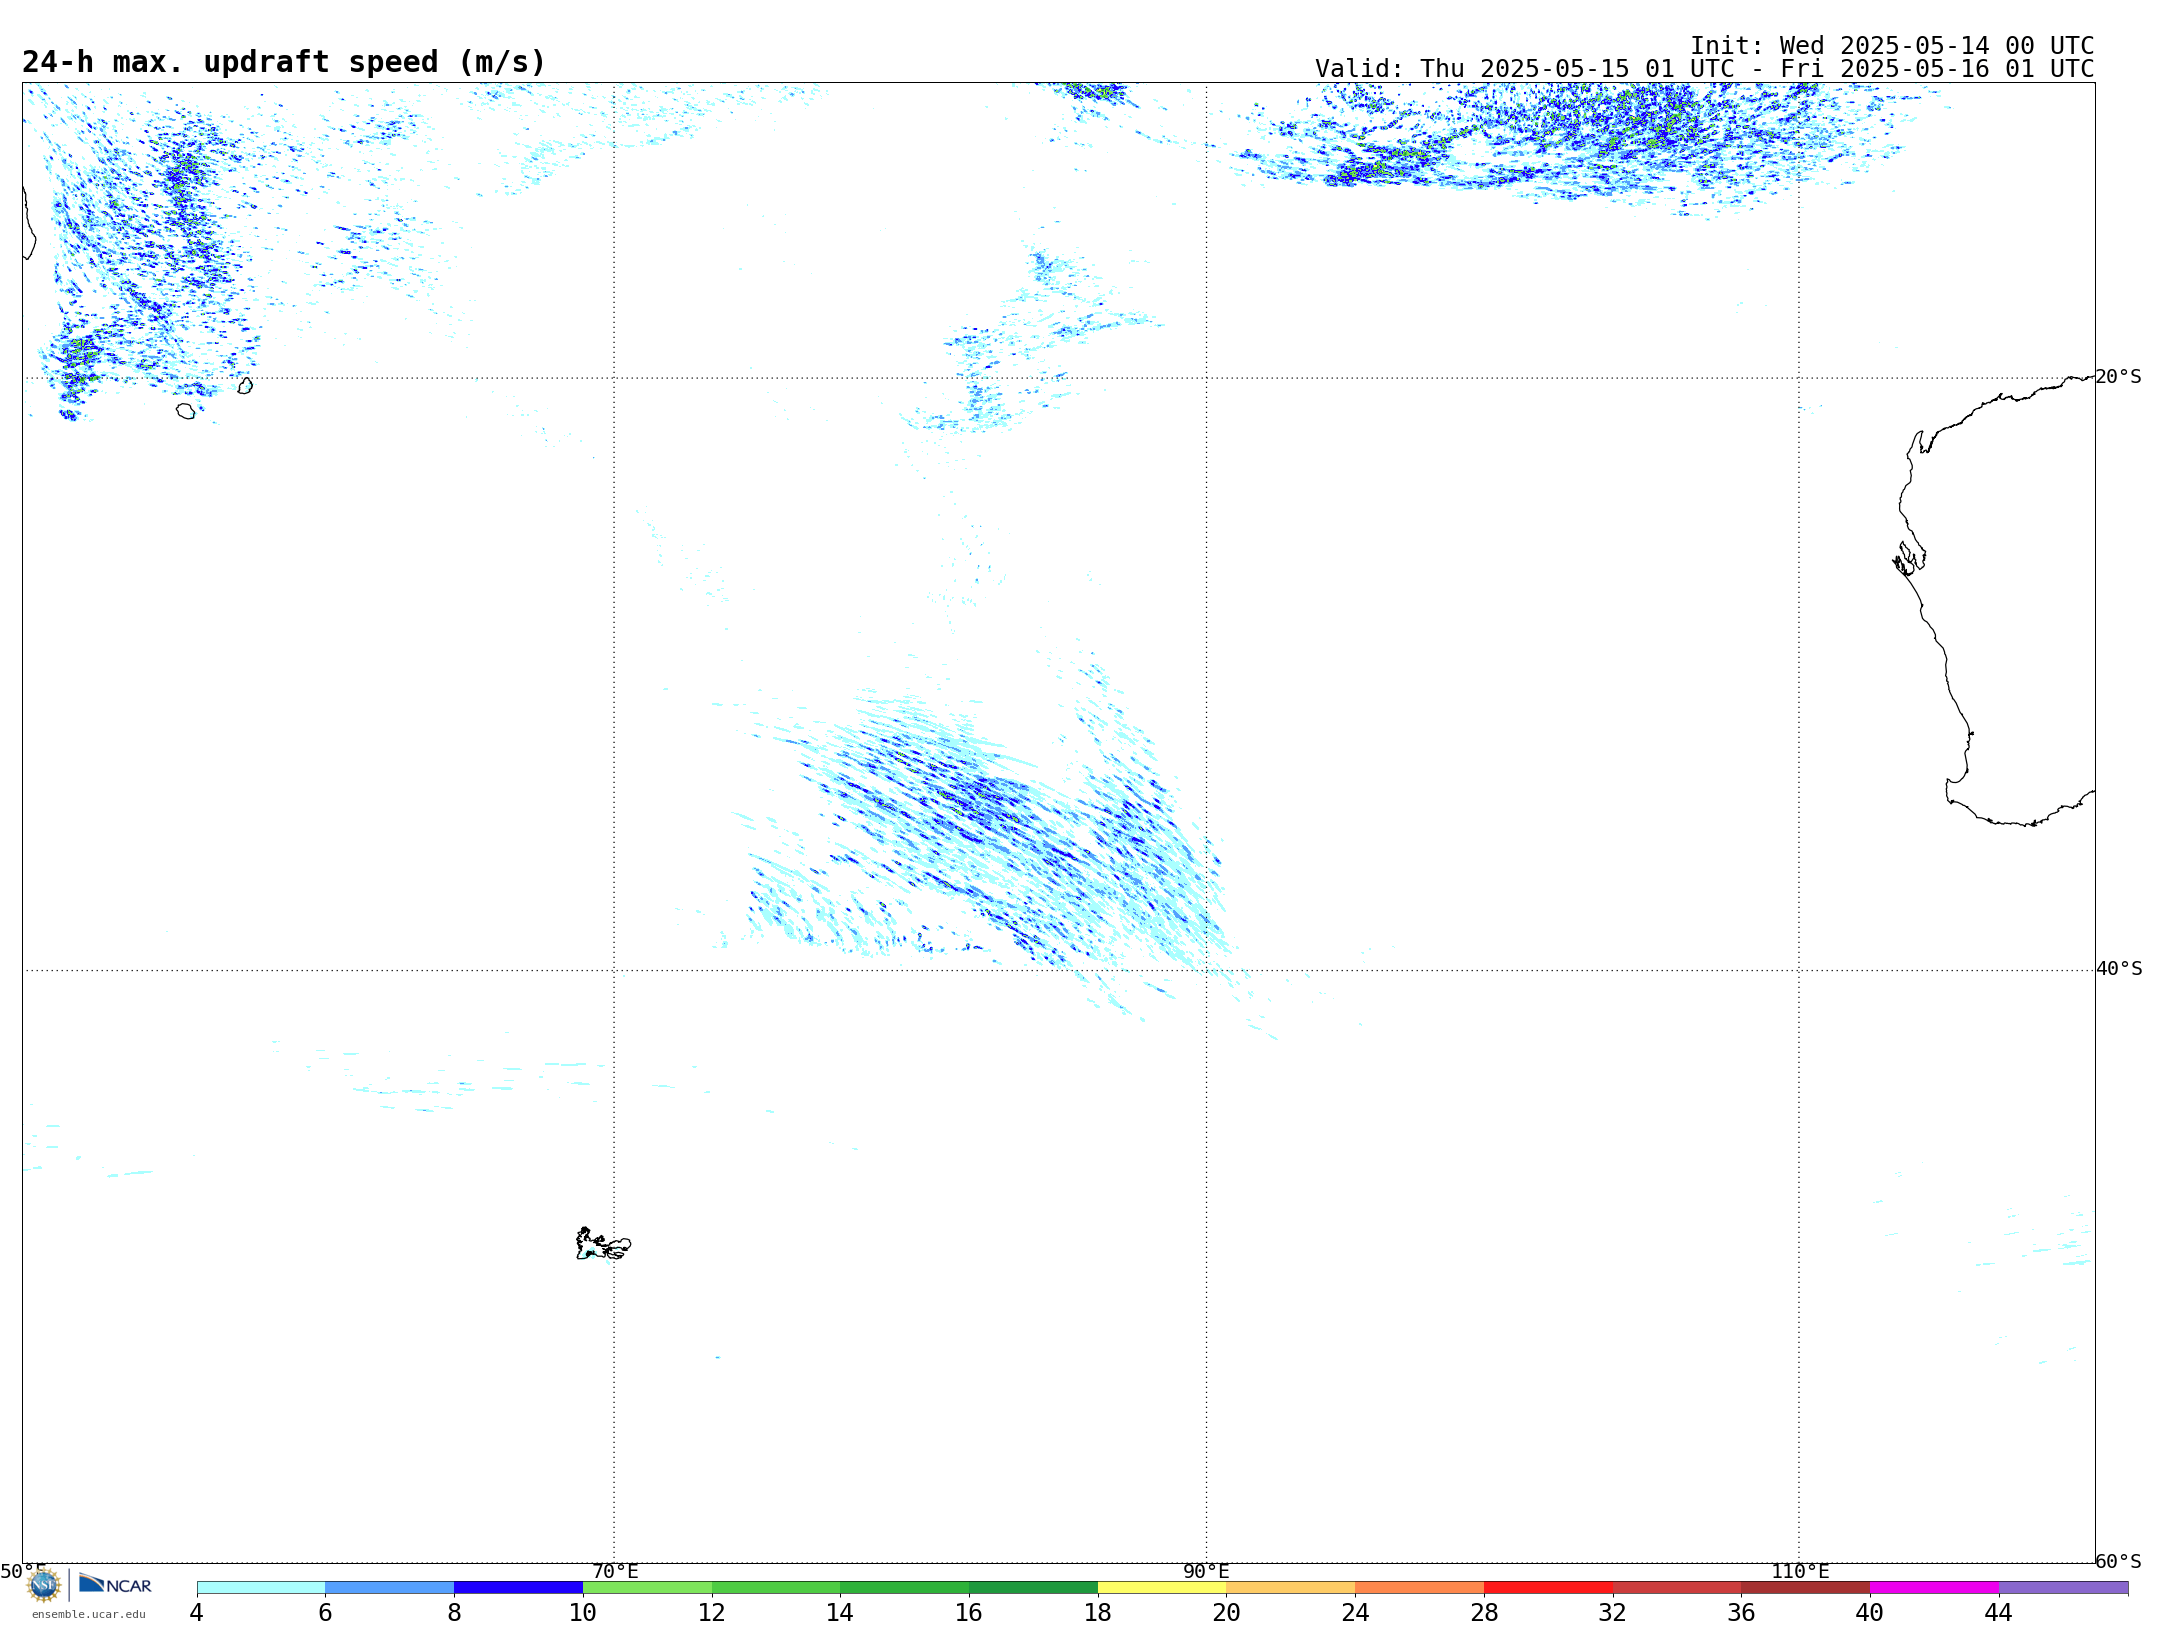Click the NSF logo
The image size is (2160, 1626).
click(44, 1585)
